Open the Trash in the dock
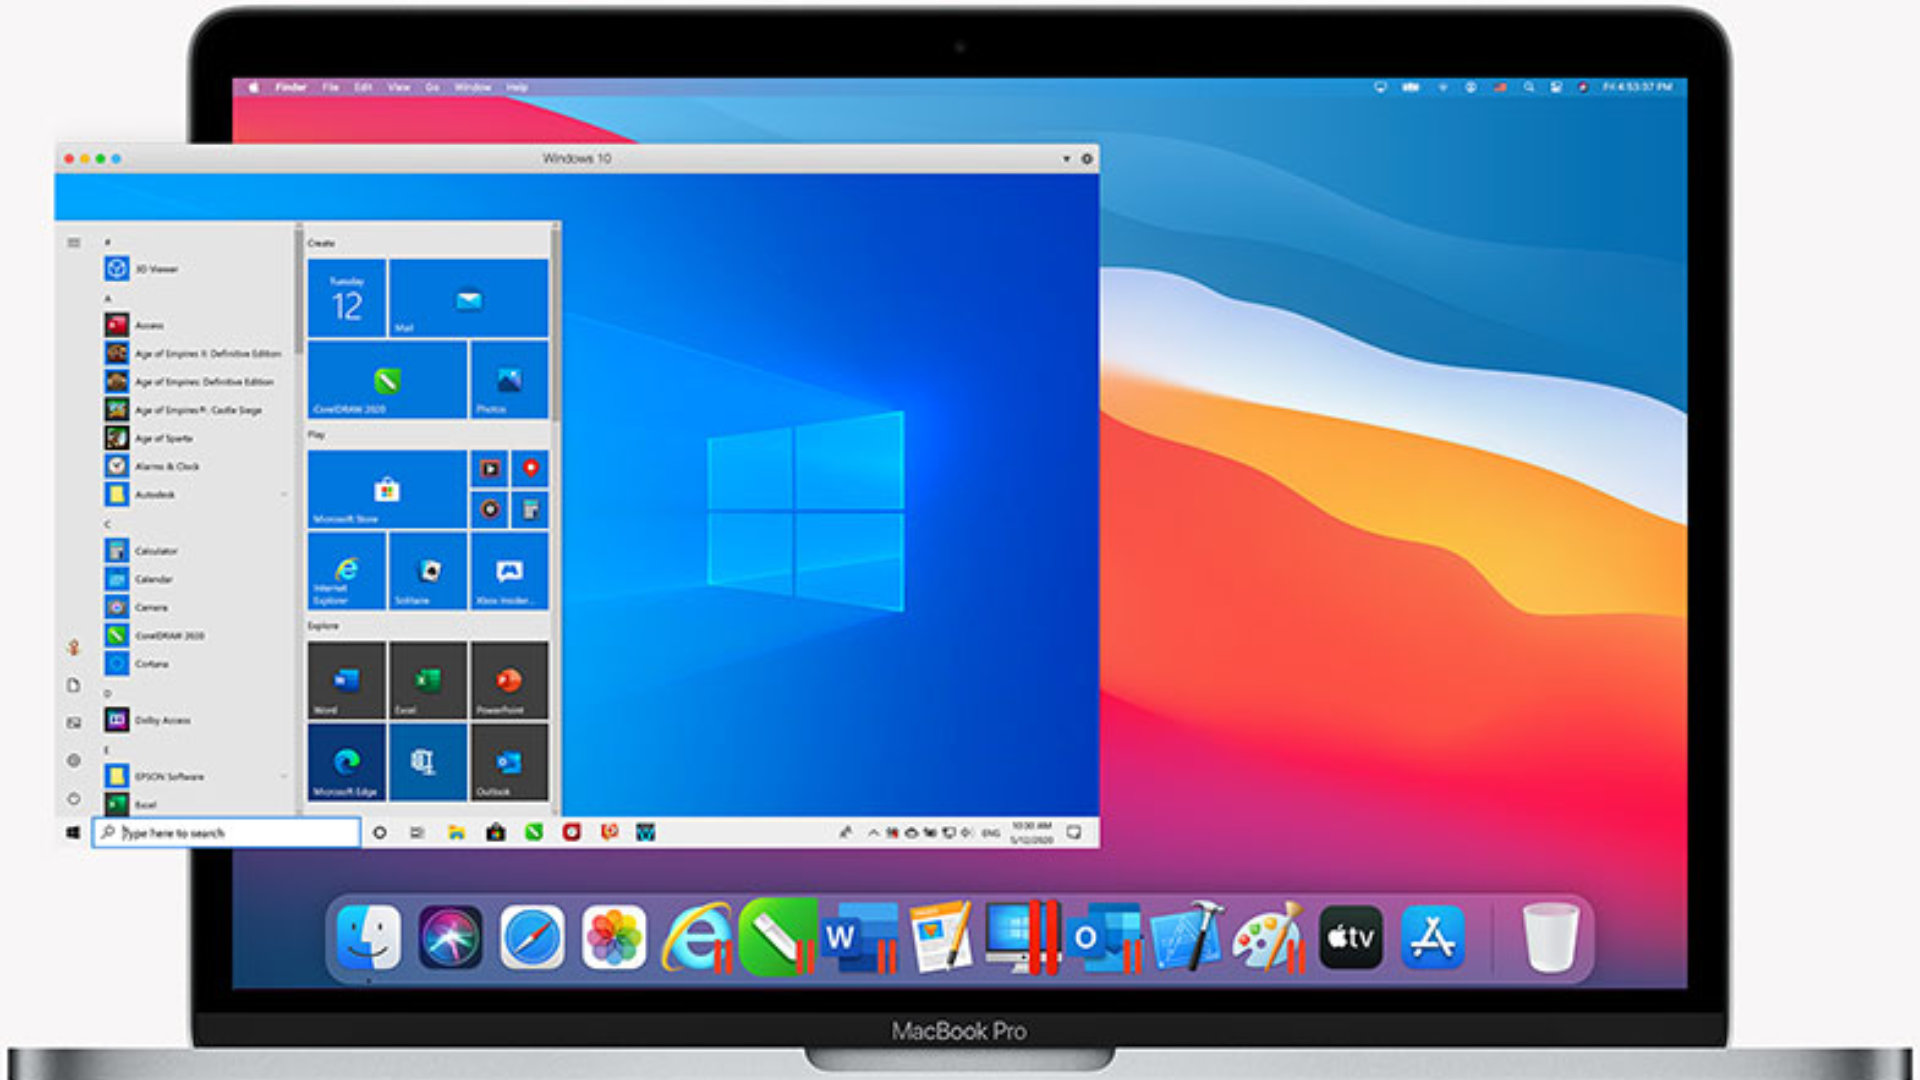The image size is (1920, 1080). click(1550, 937)
